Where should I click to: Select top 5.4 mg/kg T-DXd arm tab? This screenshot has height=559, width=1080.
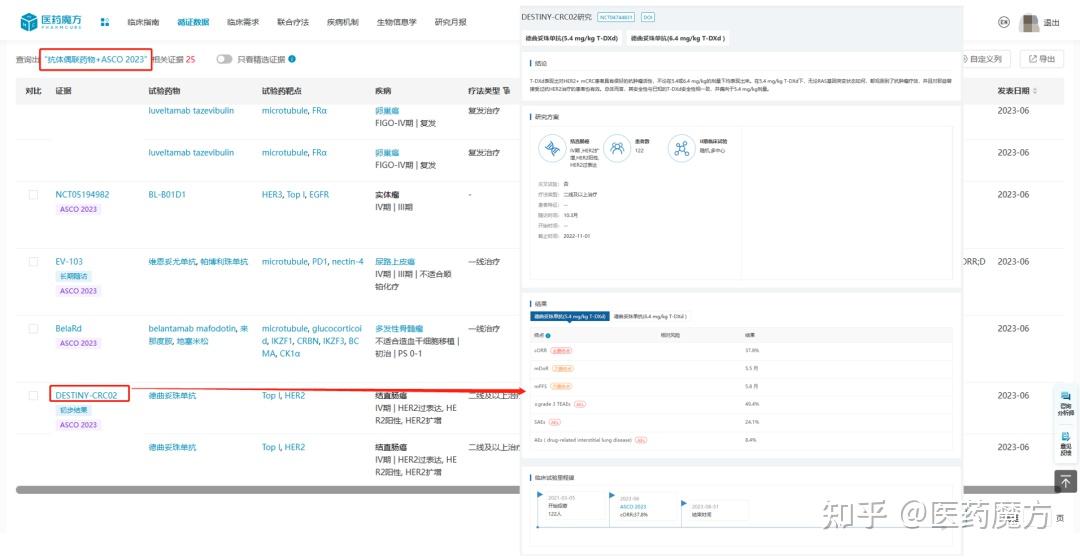571,39
